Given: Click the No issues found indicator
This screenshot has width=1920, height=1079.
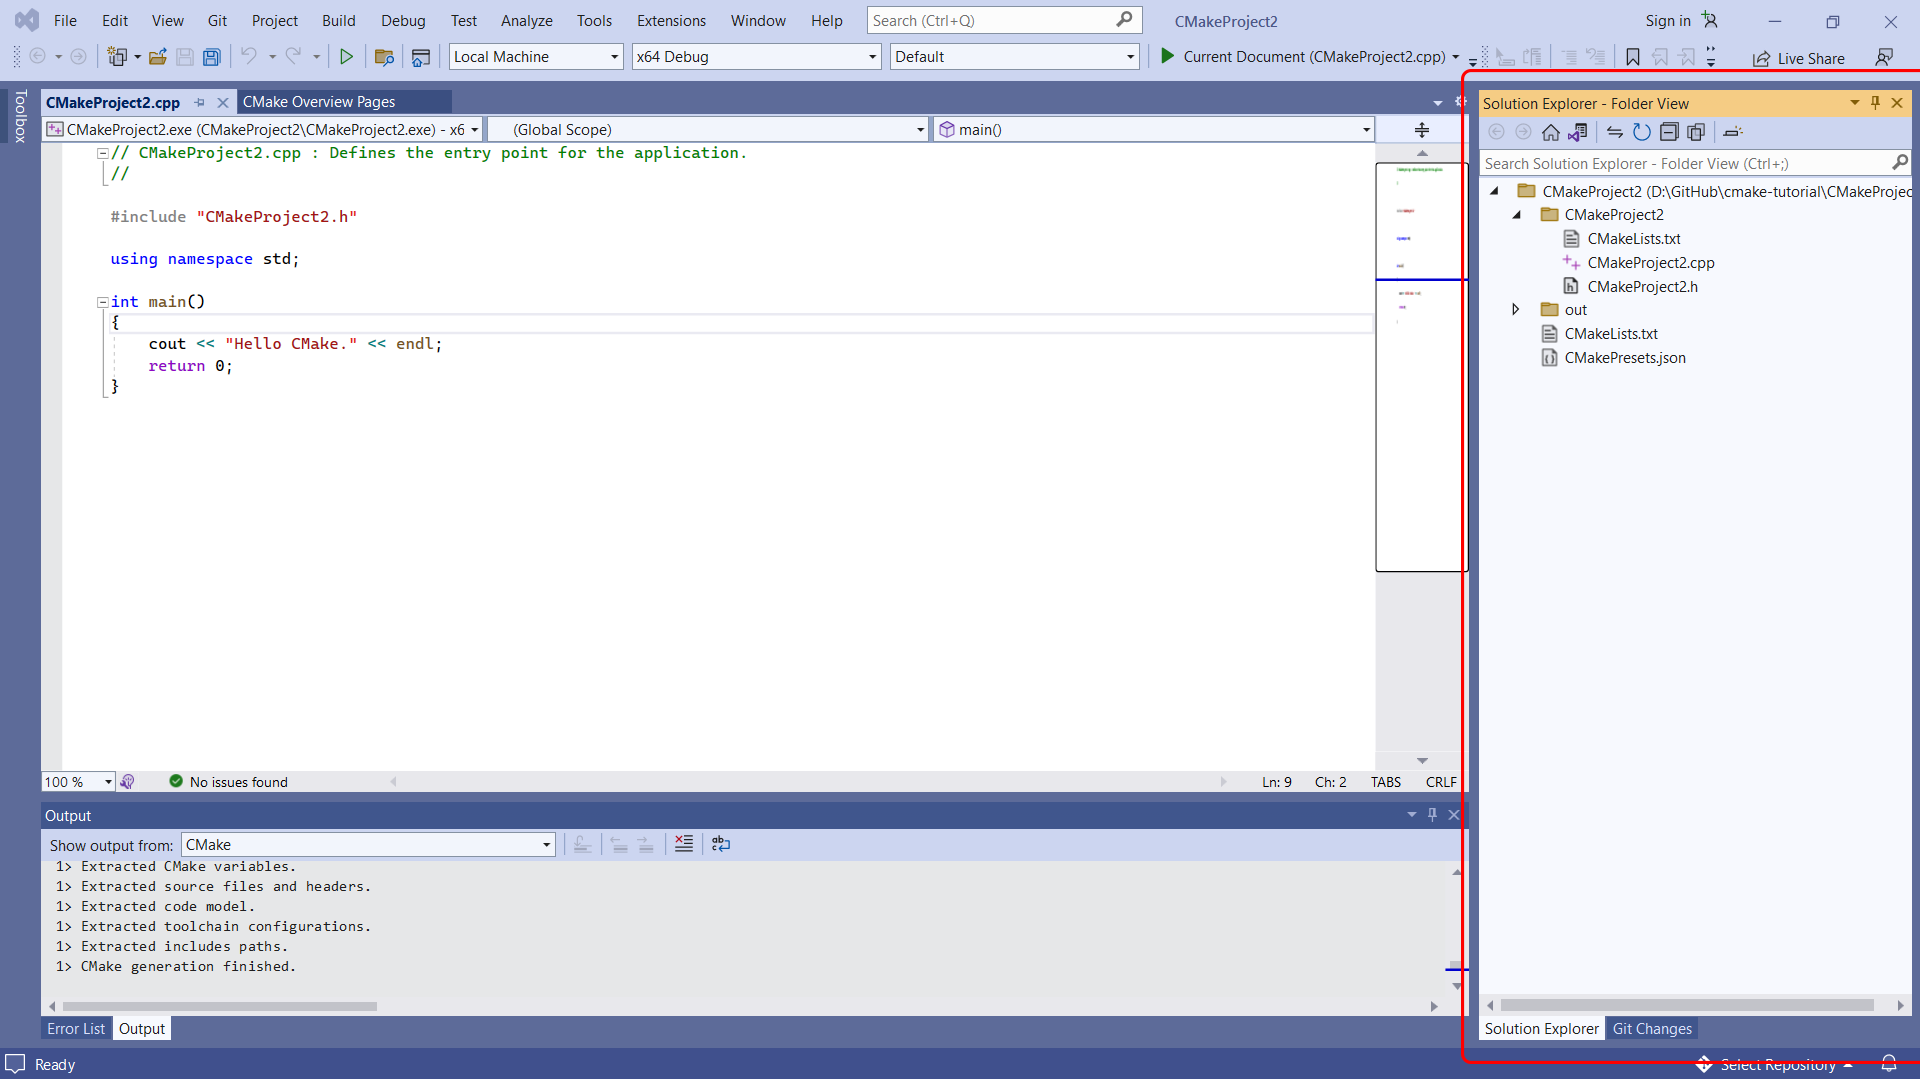Looking at the screenshot, I should [x=228, y=782].
